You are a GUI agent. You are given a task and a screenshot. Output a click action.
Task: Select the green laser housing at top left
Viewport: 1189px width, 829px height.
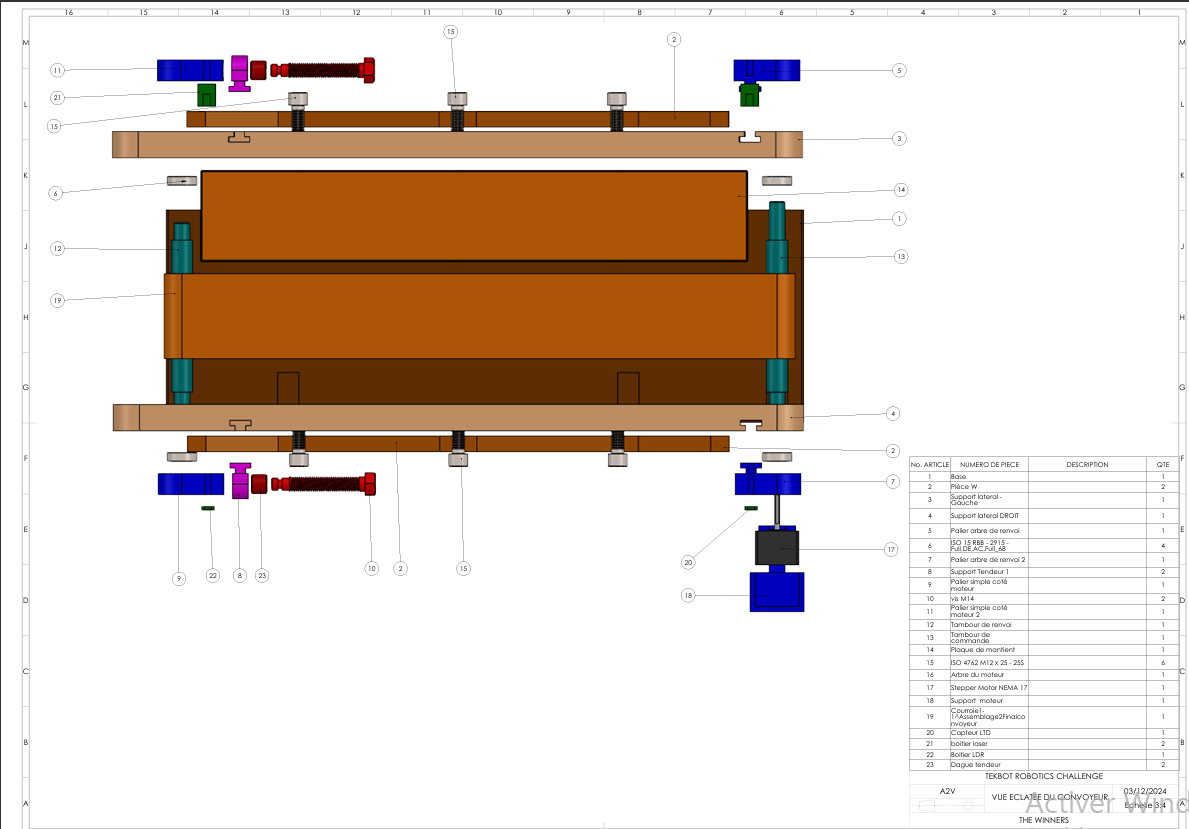[x=207, y=95]
